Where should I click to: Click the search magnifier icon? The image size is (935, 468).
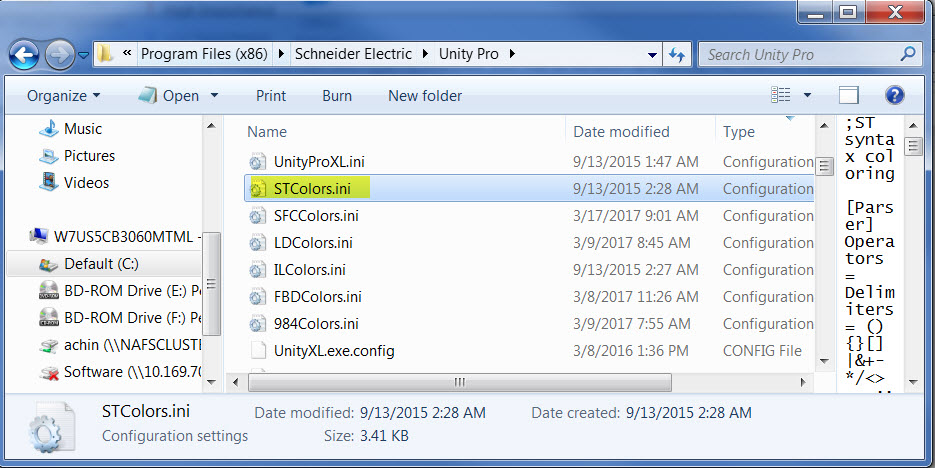point(908,54)
